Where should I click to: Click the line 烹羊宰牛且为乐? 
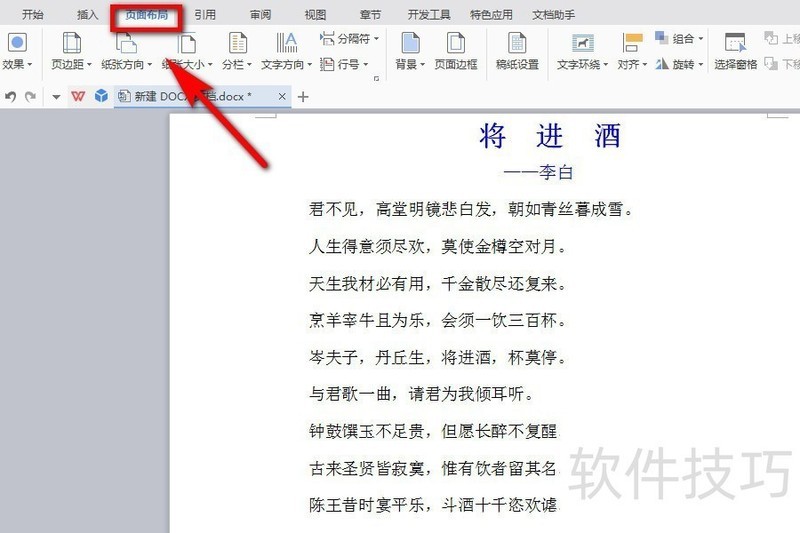366,320
